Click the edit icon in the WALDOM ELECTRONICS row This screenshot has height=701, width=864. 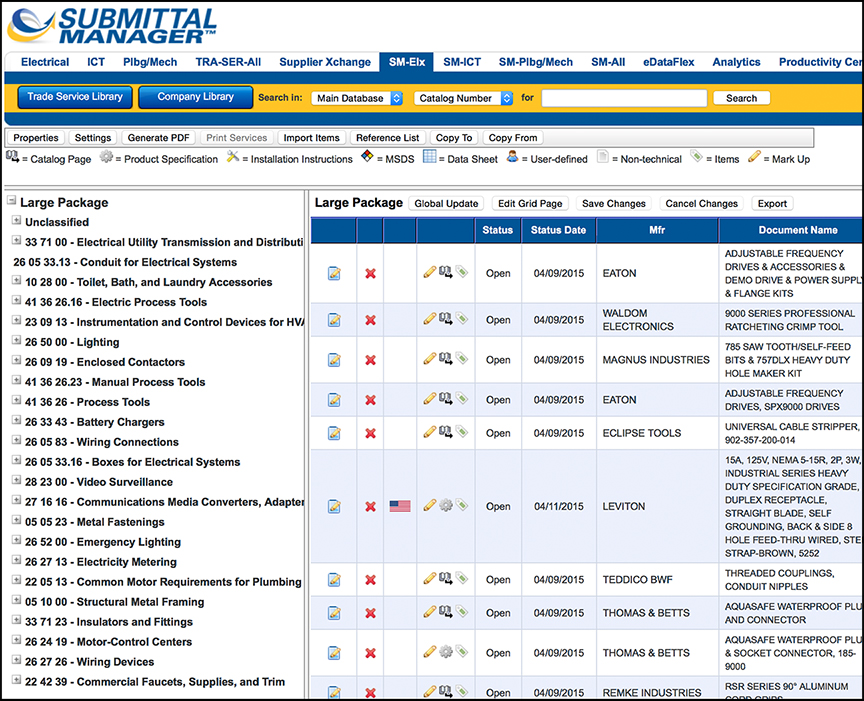[x=334, y=320]
